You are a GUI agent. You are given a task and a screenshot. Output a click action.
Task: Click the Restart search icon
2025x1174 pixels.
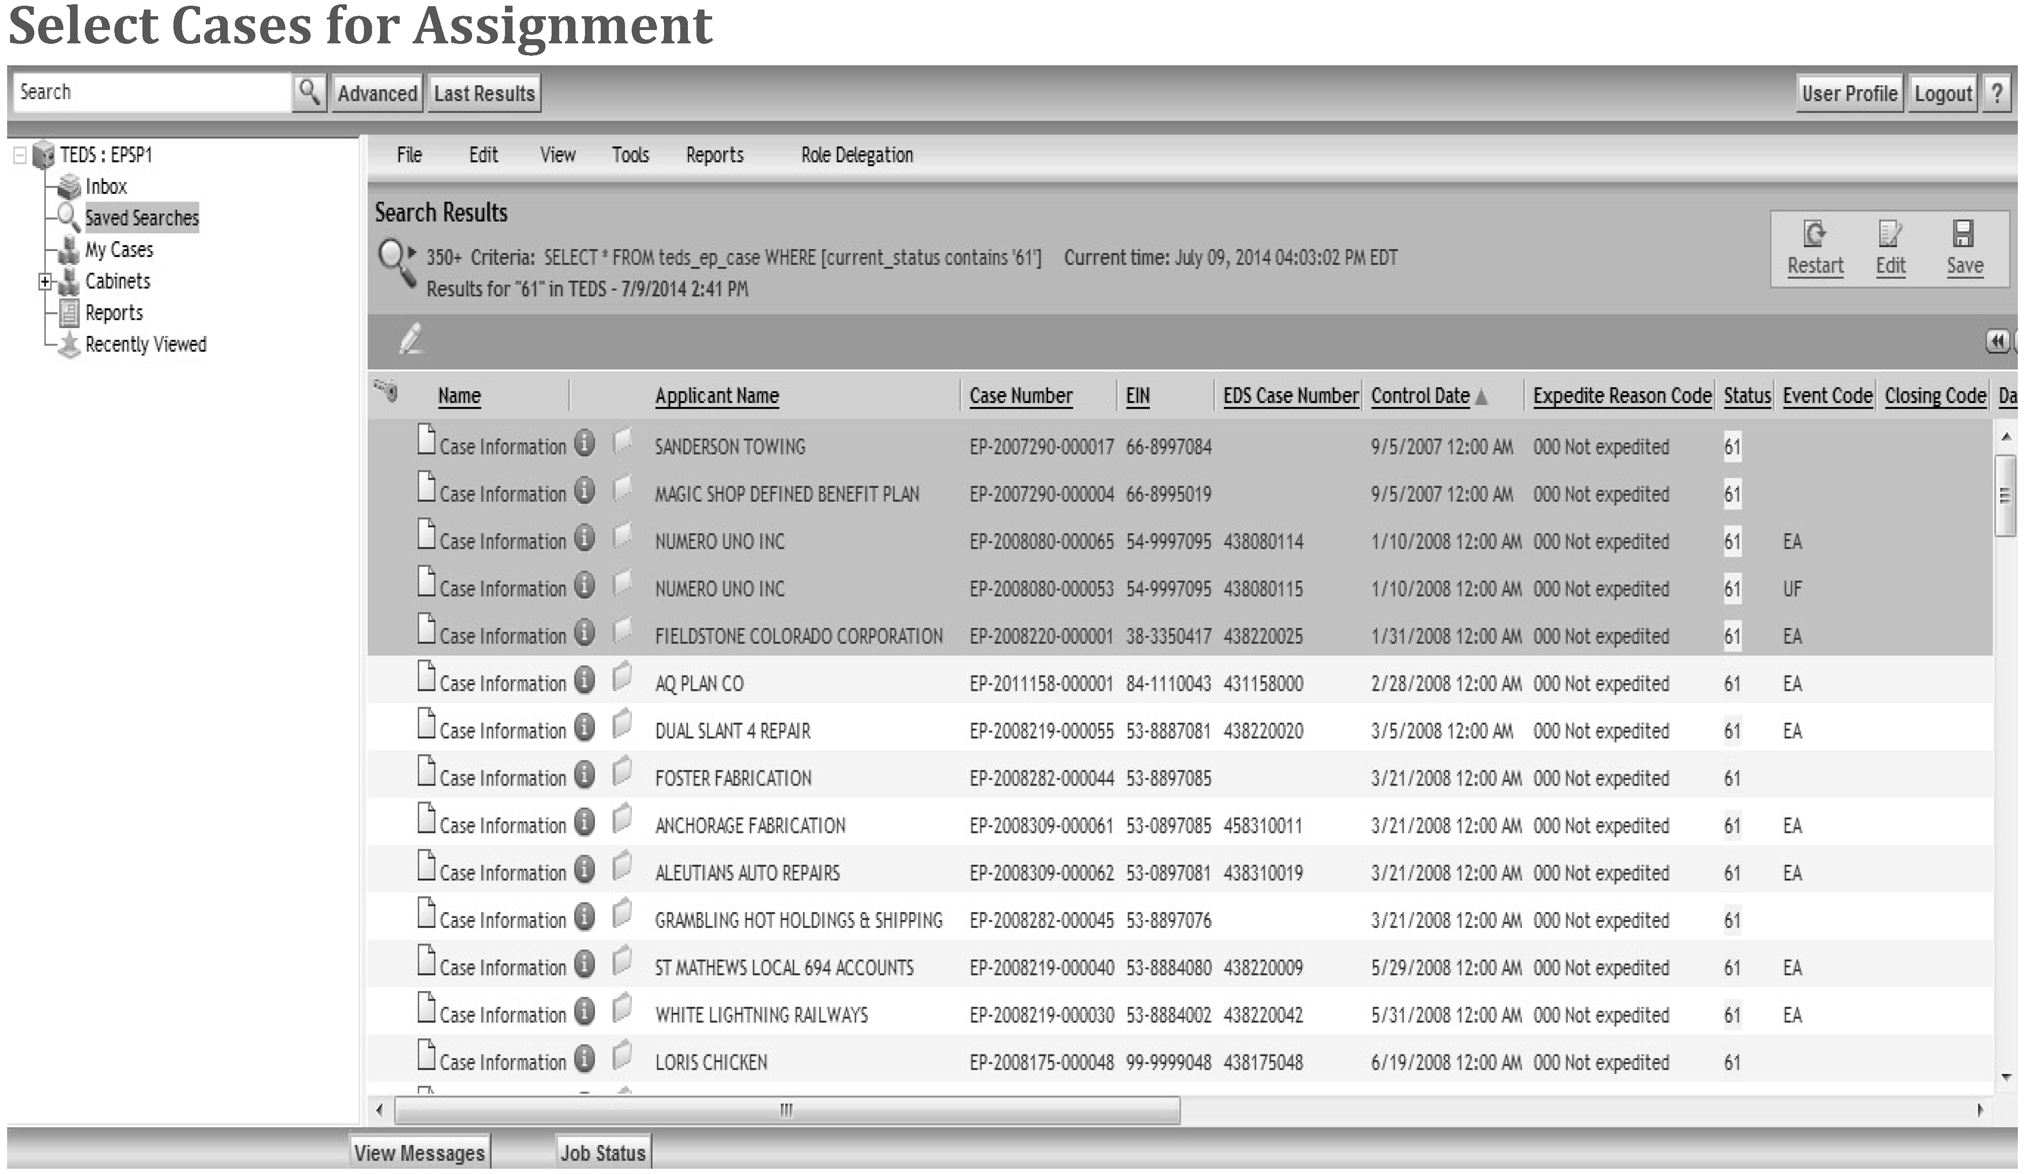[1814, 235]
